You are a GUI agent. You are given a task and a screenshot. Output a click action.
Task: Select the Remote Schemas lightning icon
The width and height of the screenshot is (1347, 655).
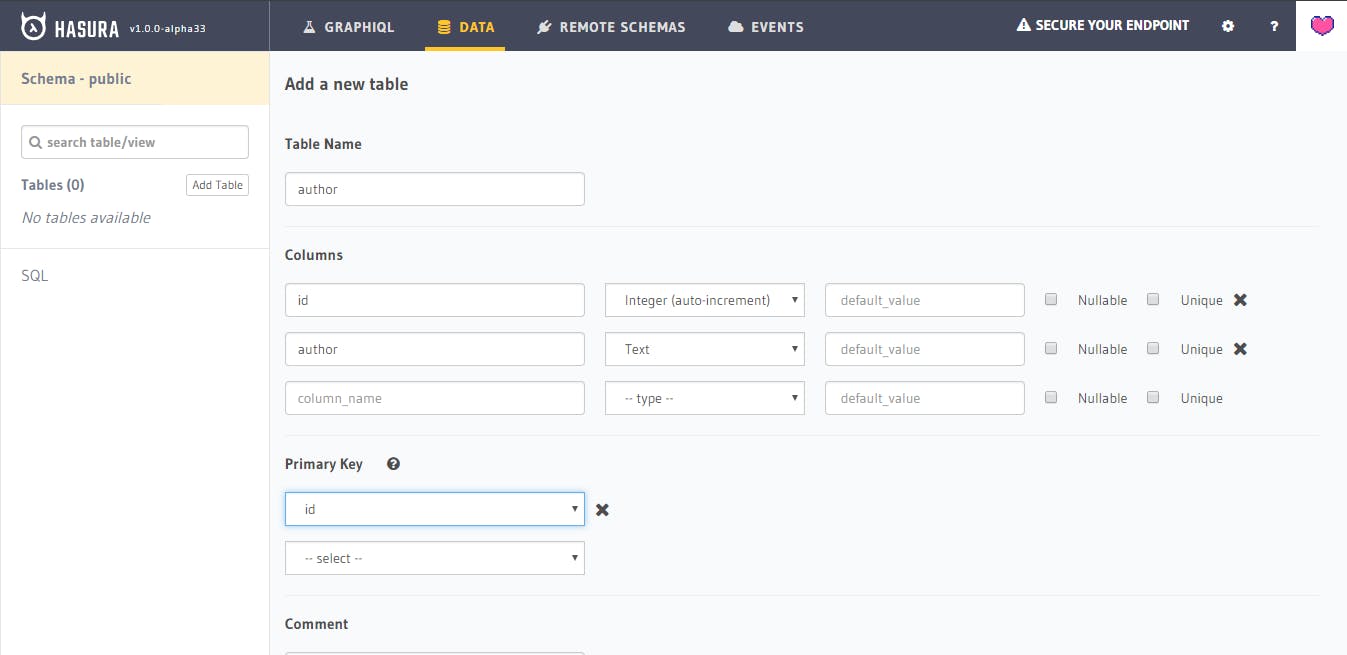[543, 27]
